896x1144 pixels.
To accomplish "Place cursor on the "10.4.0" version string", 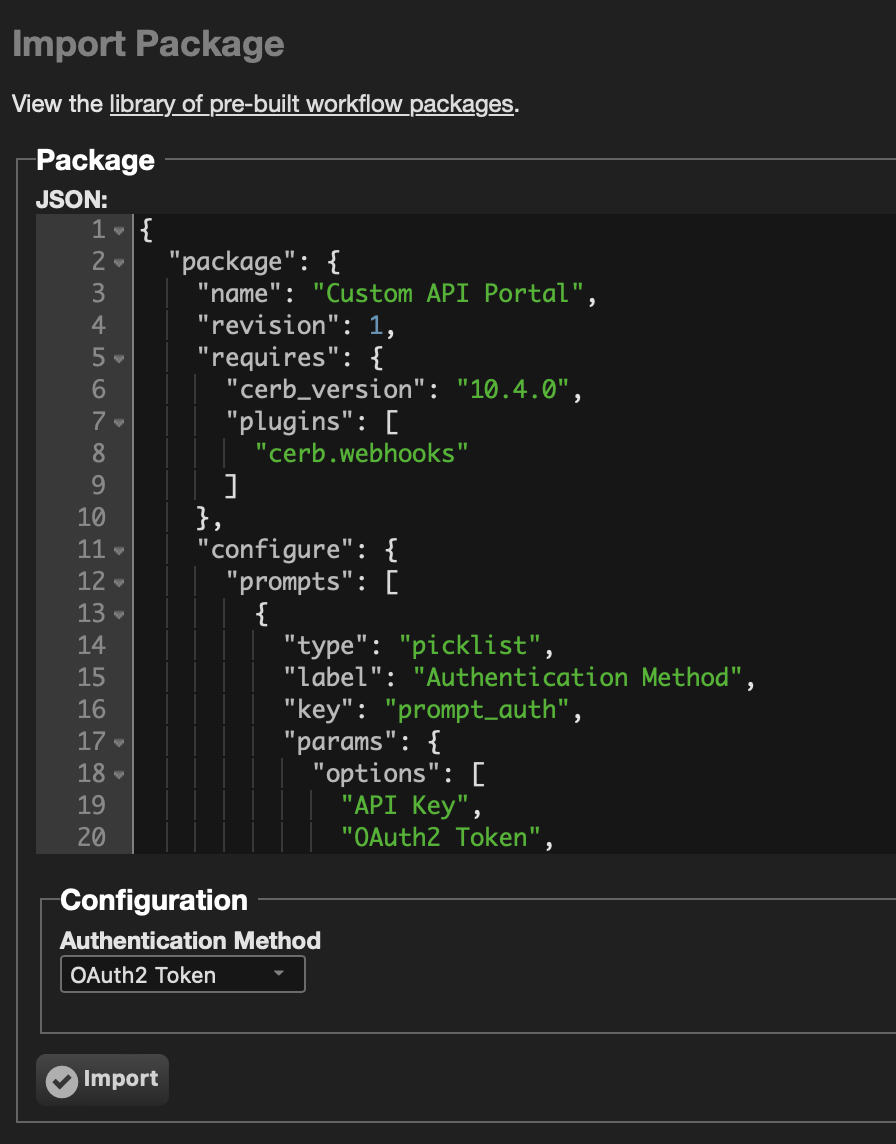I will (x=512, y=390).
